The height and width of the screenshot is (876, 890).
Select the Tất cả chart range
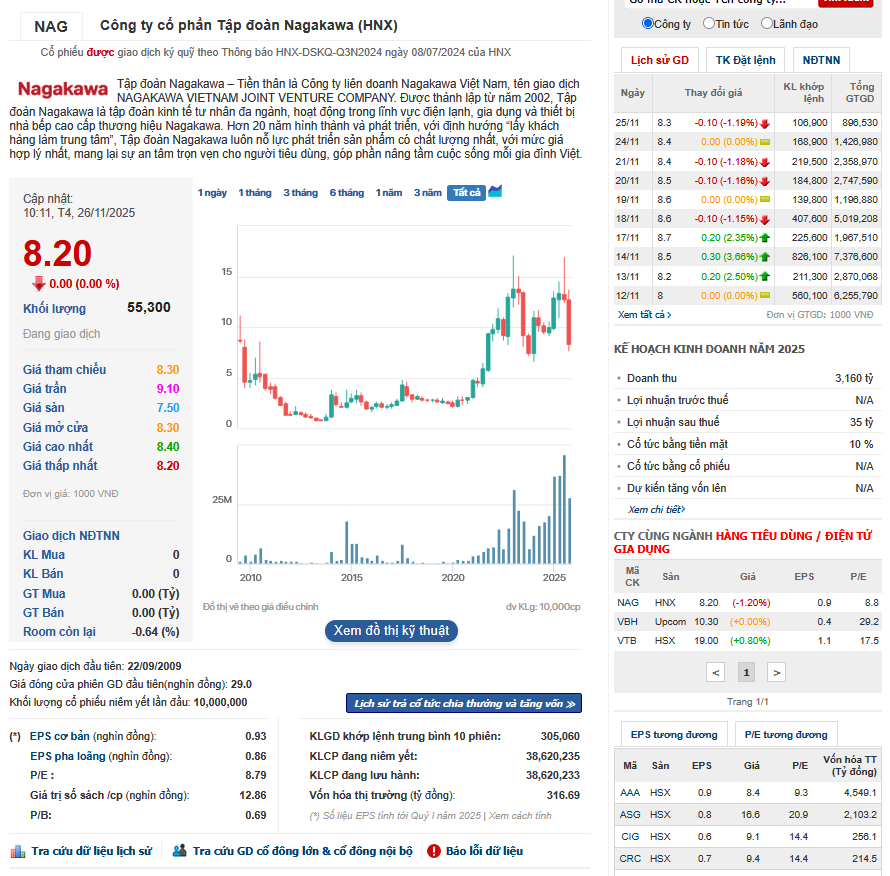(467, 193)
